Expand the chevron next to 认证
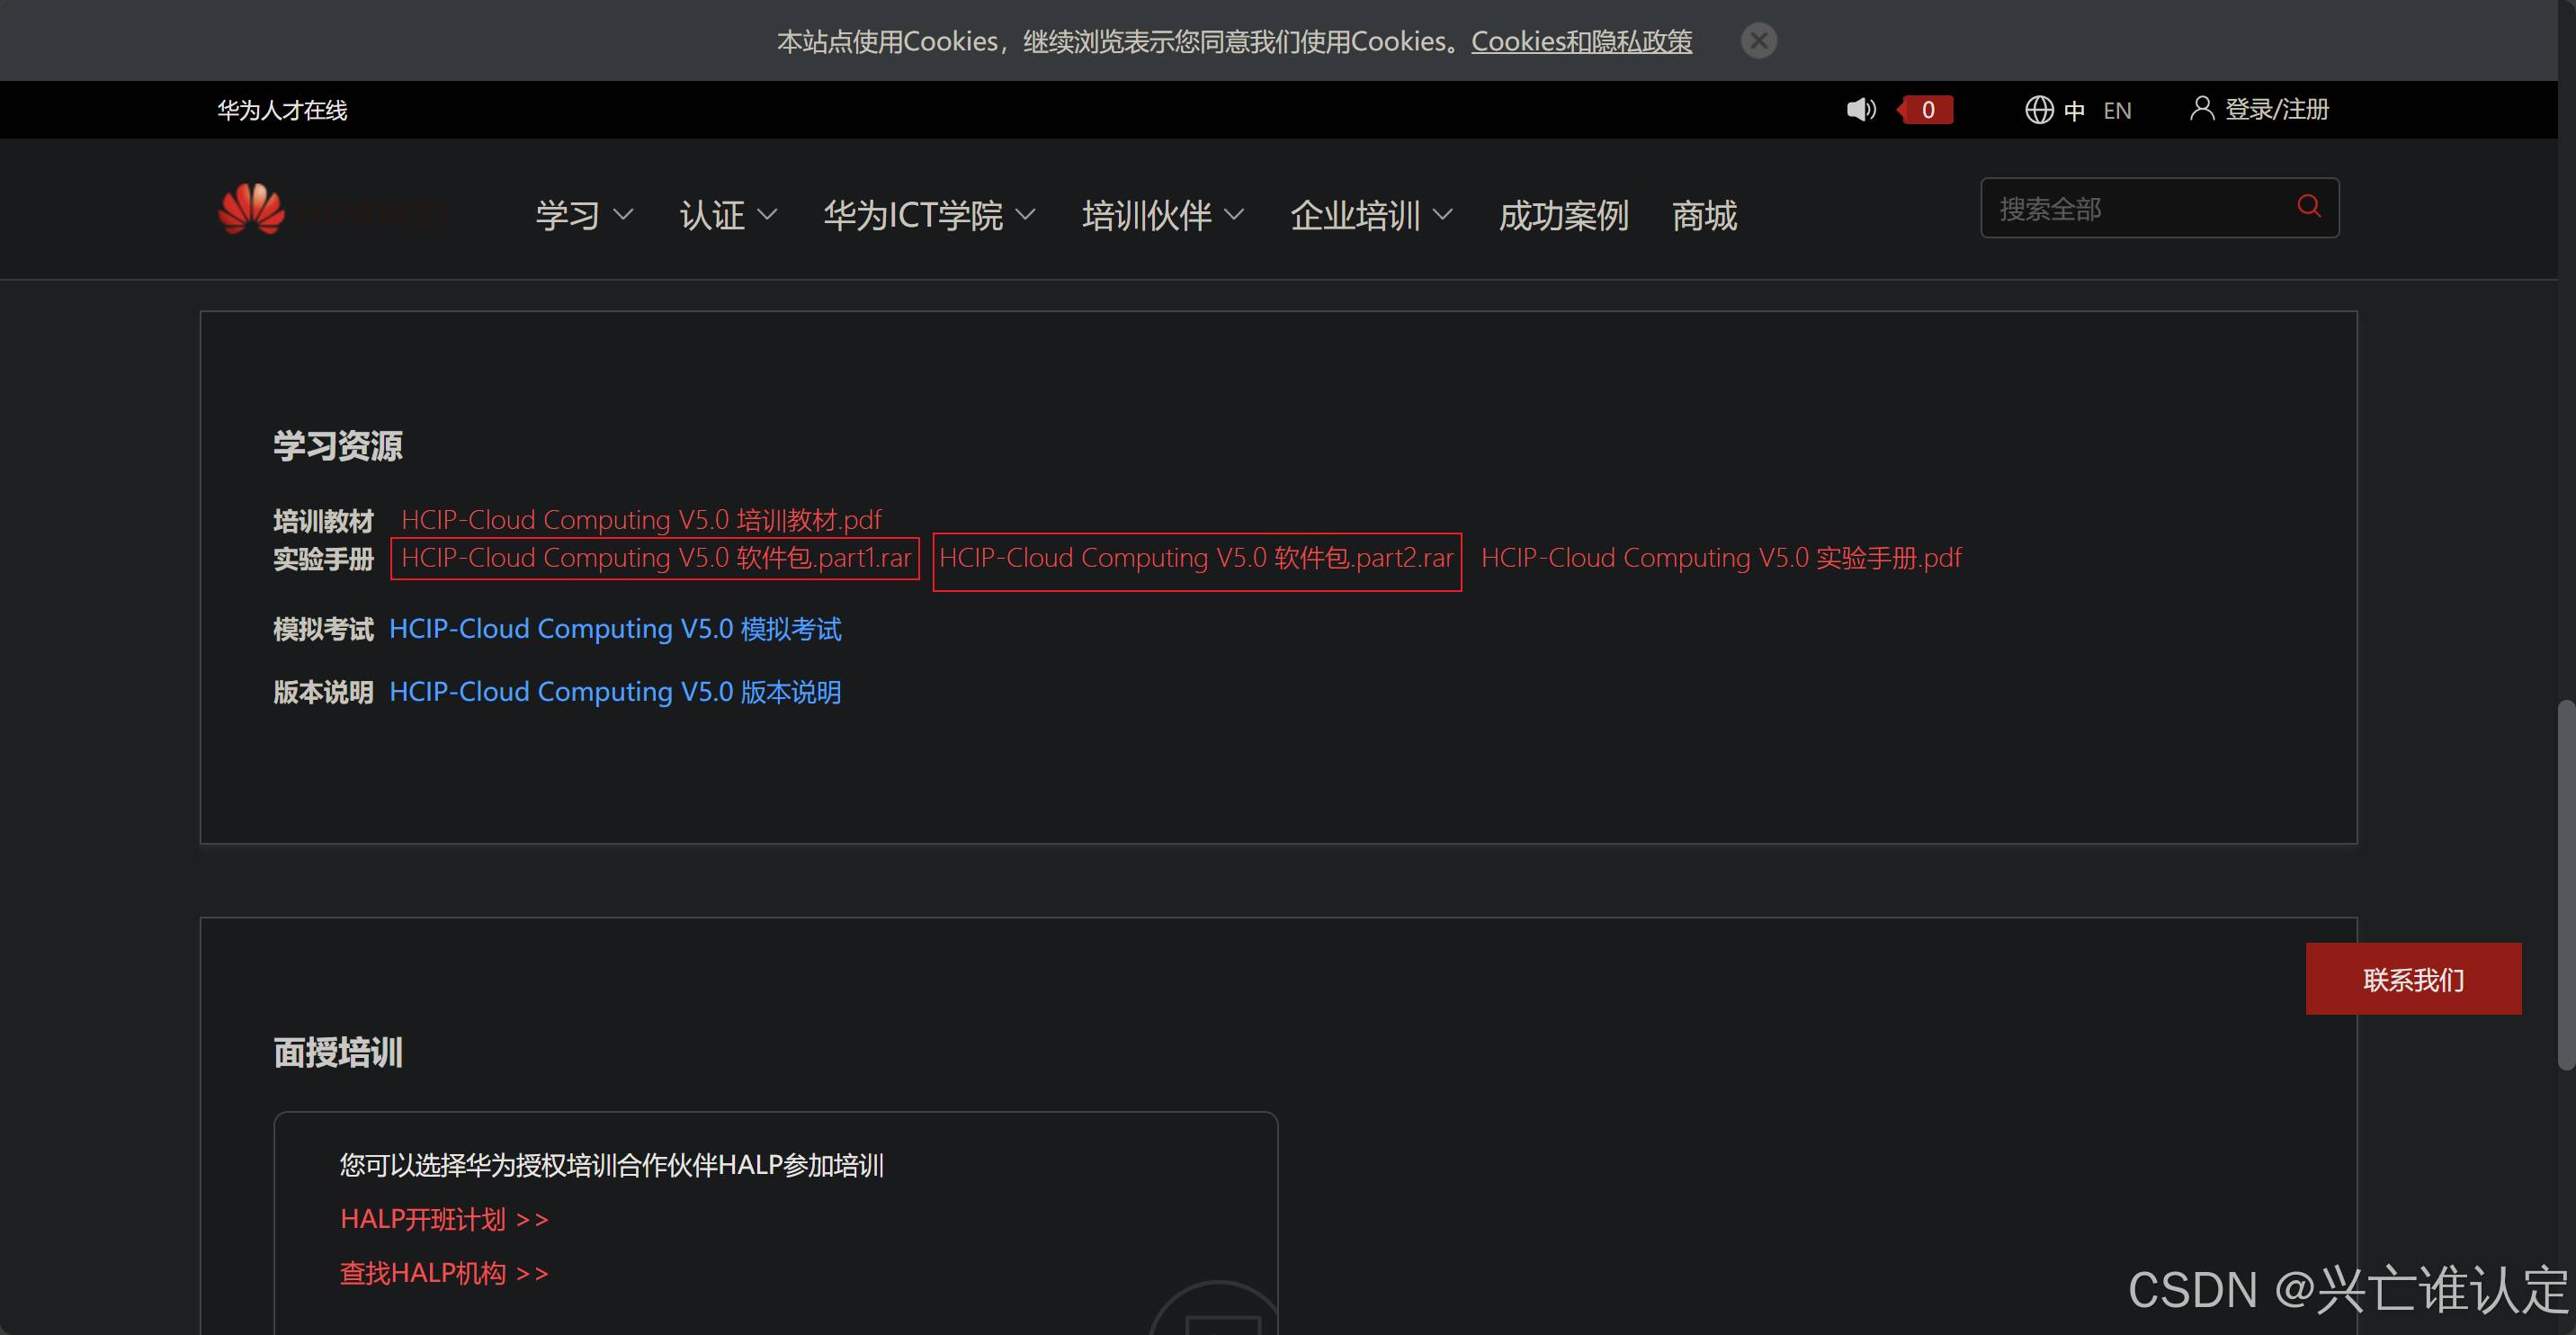This screenshot has height=1335, width=2576. 767,215
